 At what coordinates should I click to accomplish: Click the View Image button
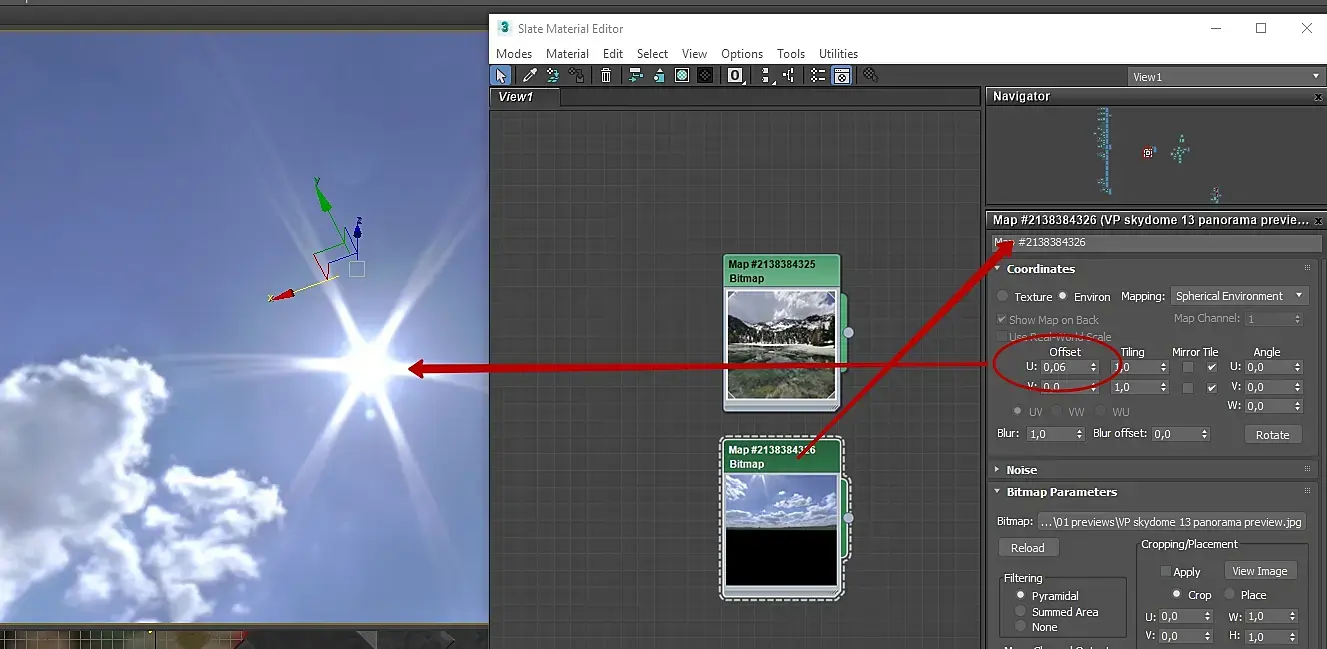(1260, 571)
